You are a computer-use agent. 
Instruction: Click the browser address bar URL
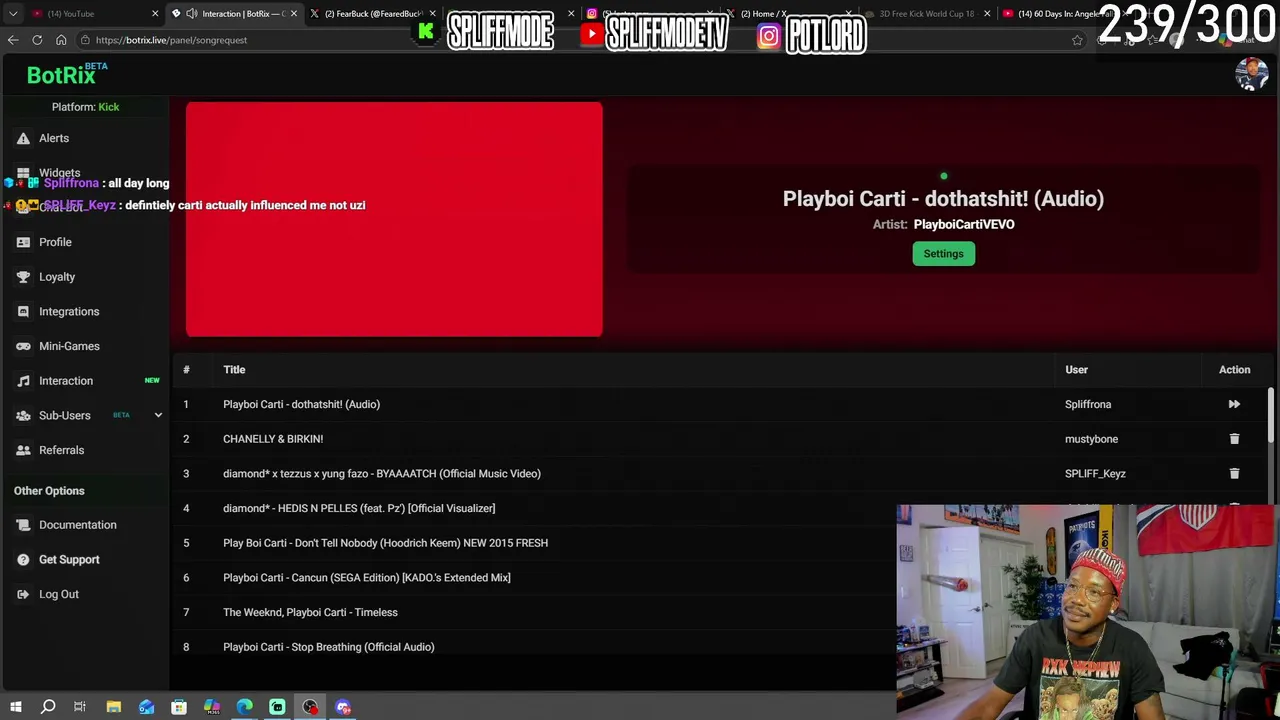click(171, 40)
